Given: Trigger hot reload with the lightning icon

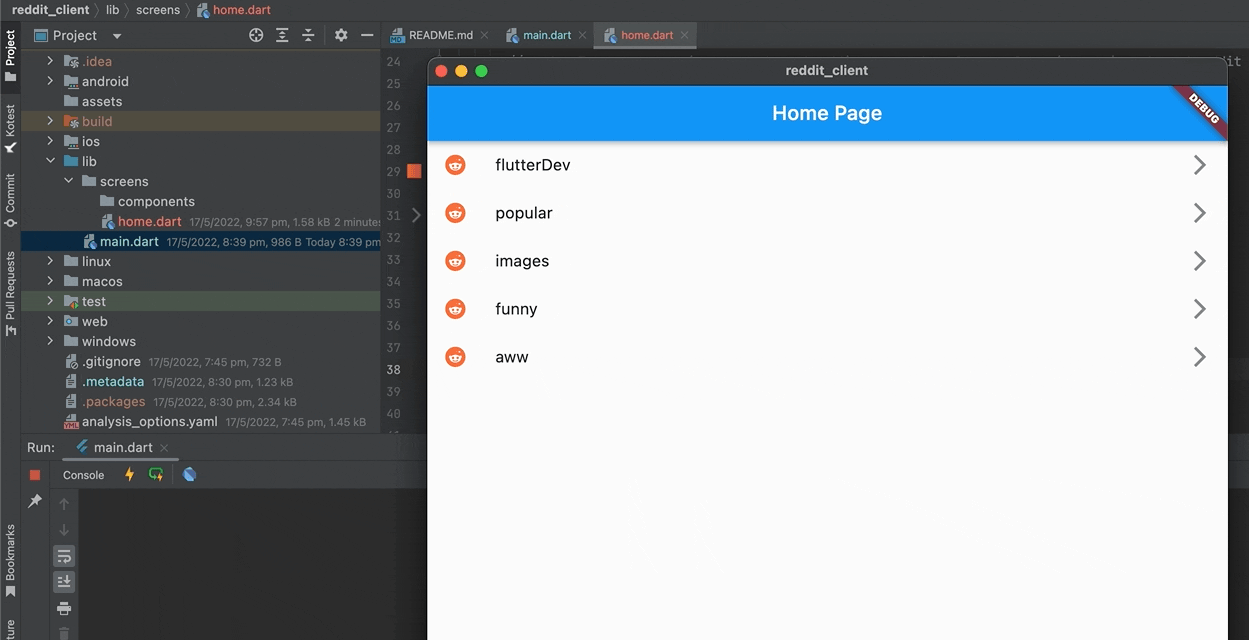Looking at the screenshot, I should pyautogui.click(x=127, y=475).
